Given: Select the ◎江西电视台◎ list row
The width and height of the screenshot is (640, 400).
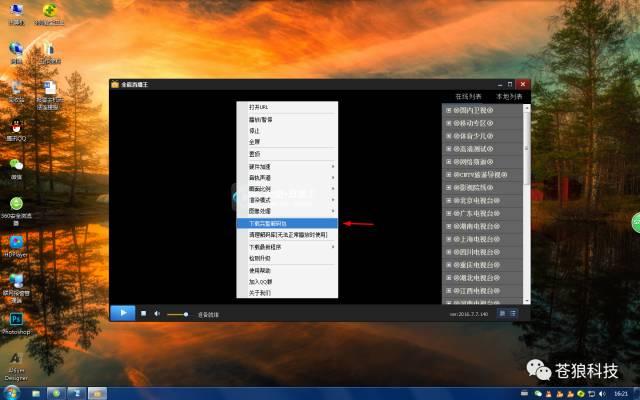Looking at the screenshot, I should [482, 291].
